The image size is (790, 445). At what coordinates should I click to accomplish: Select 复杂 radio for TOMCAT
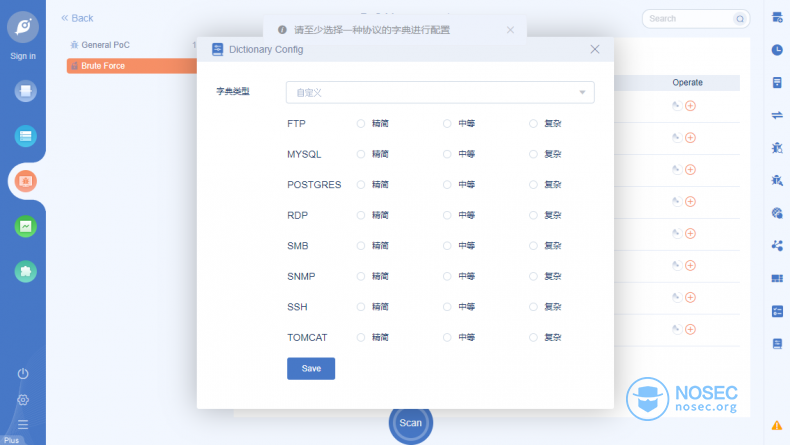point(533,337)
